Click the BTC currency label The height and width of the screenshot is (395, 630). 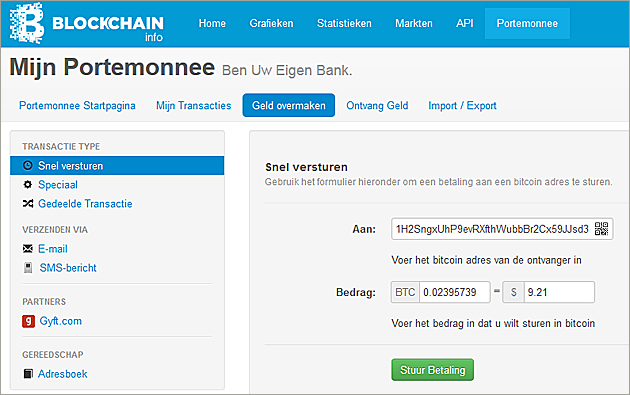click(405, 292)
